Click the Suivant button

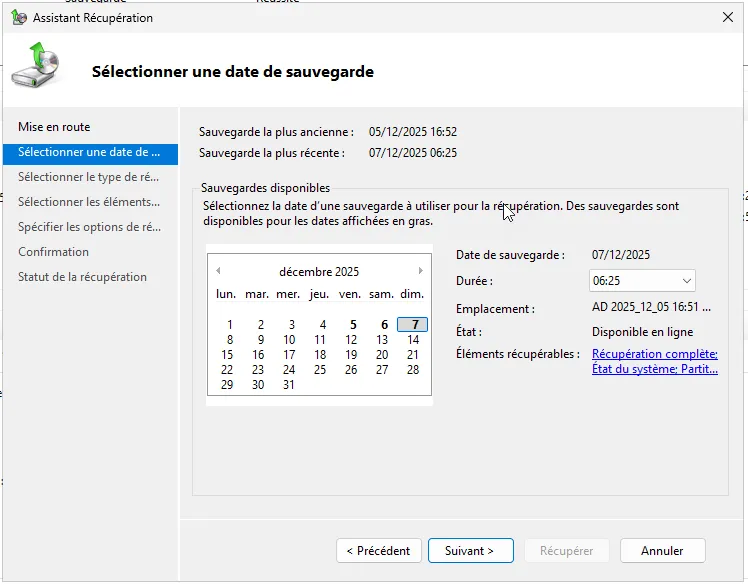coord(470,551)
